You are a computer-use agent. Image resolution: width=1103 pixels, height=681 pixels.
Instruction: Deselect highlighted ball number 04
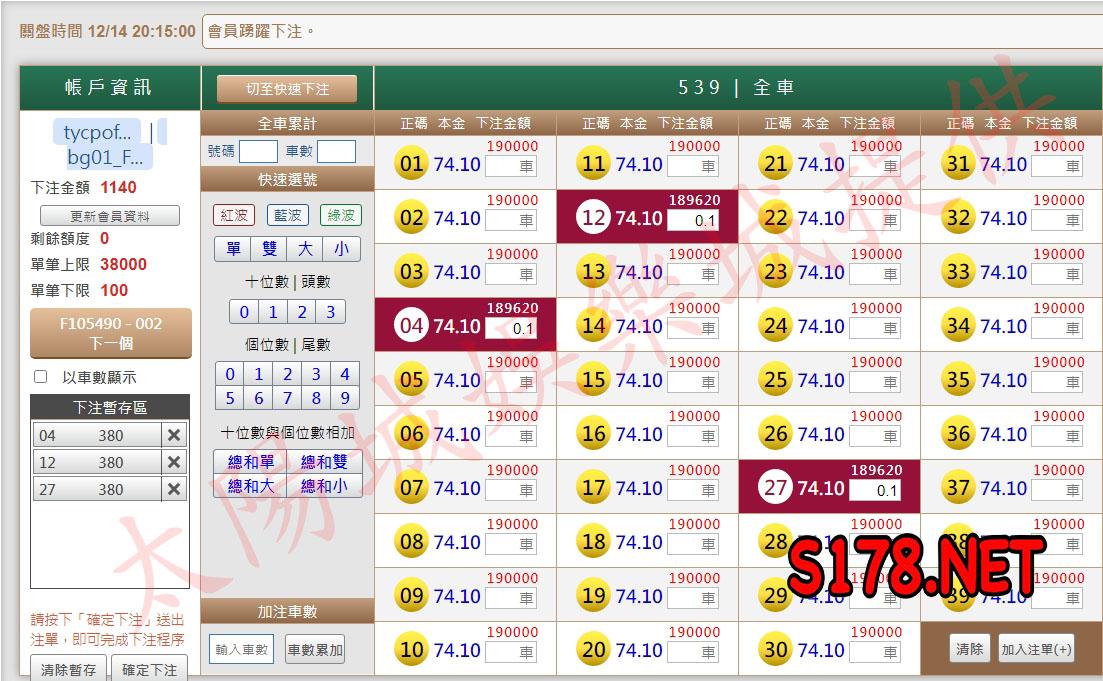pyautogui.click(x=412, y=326)
